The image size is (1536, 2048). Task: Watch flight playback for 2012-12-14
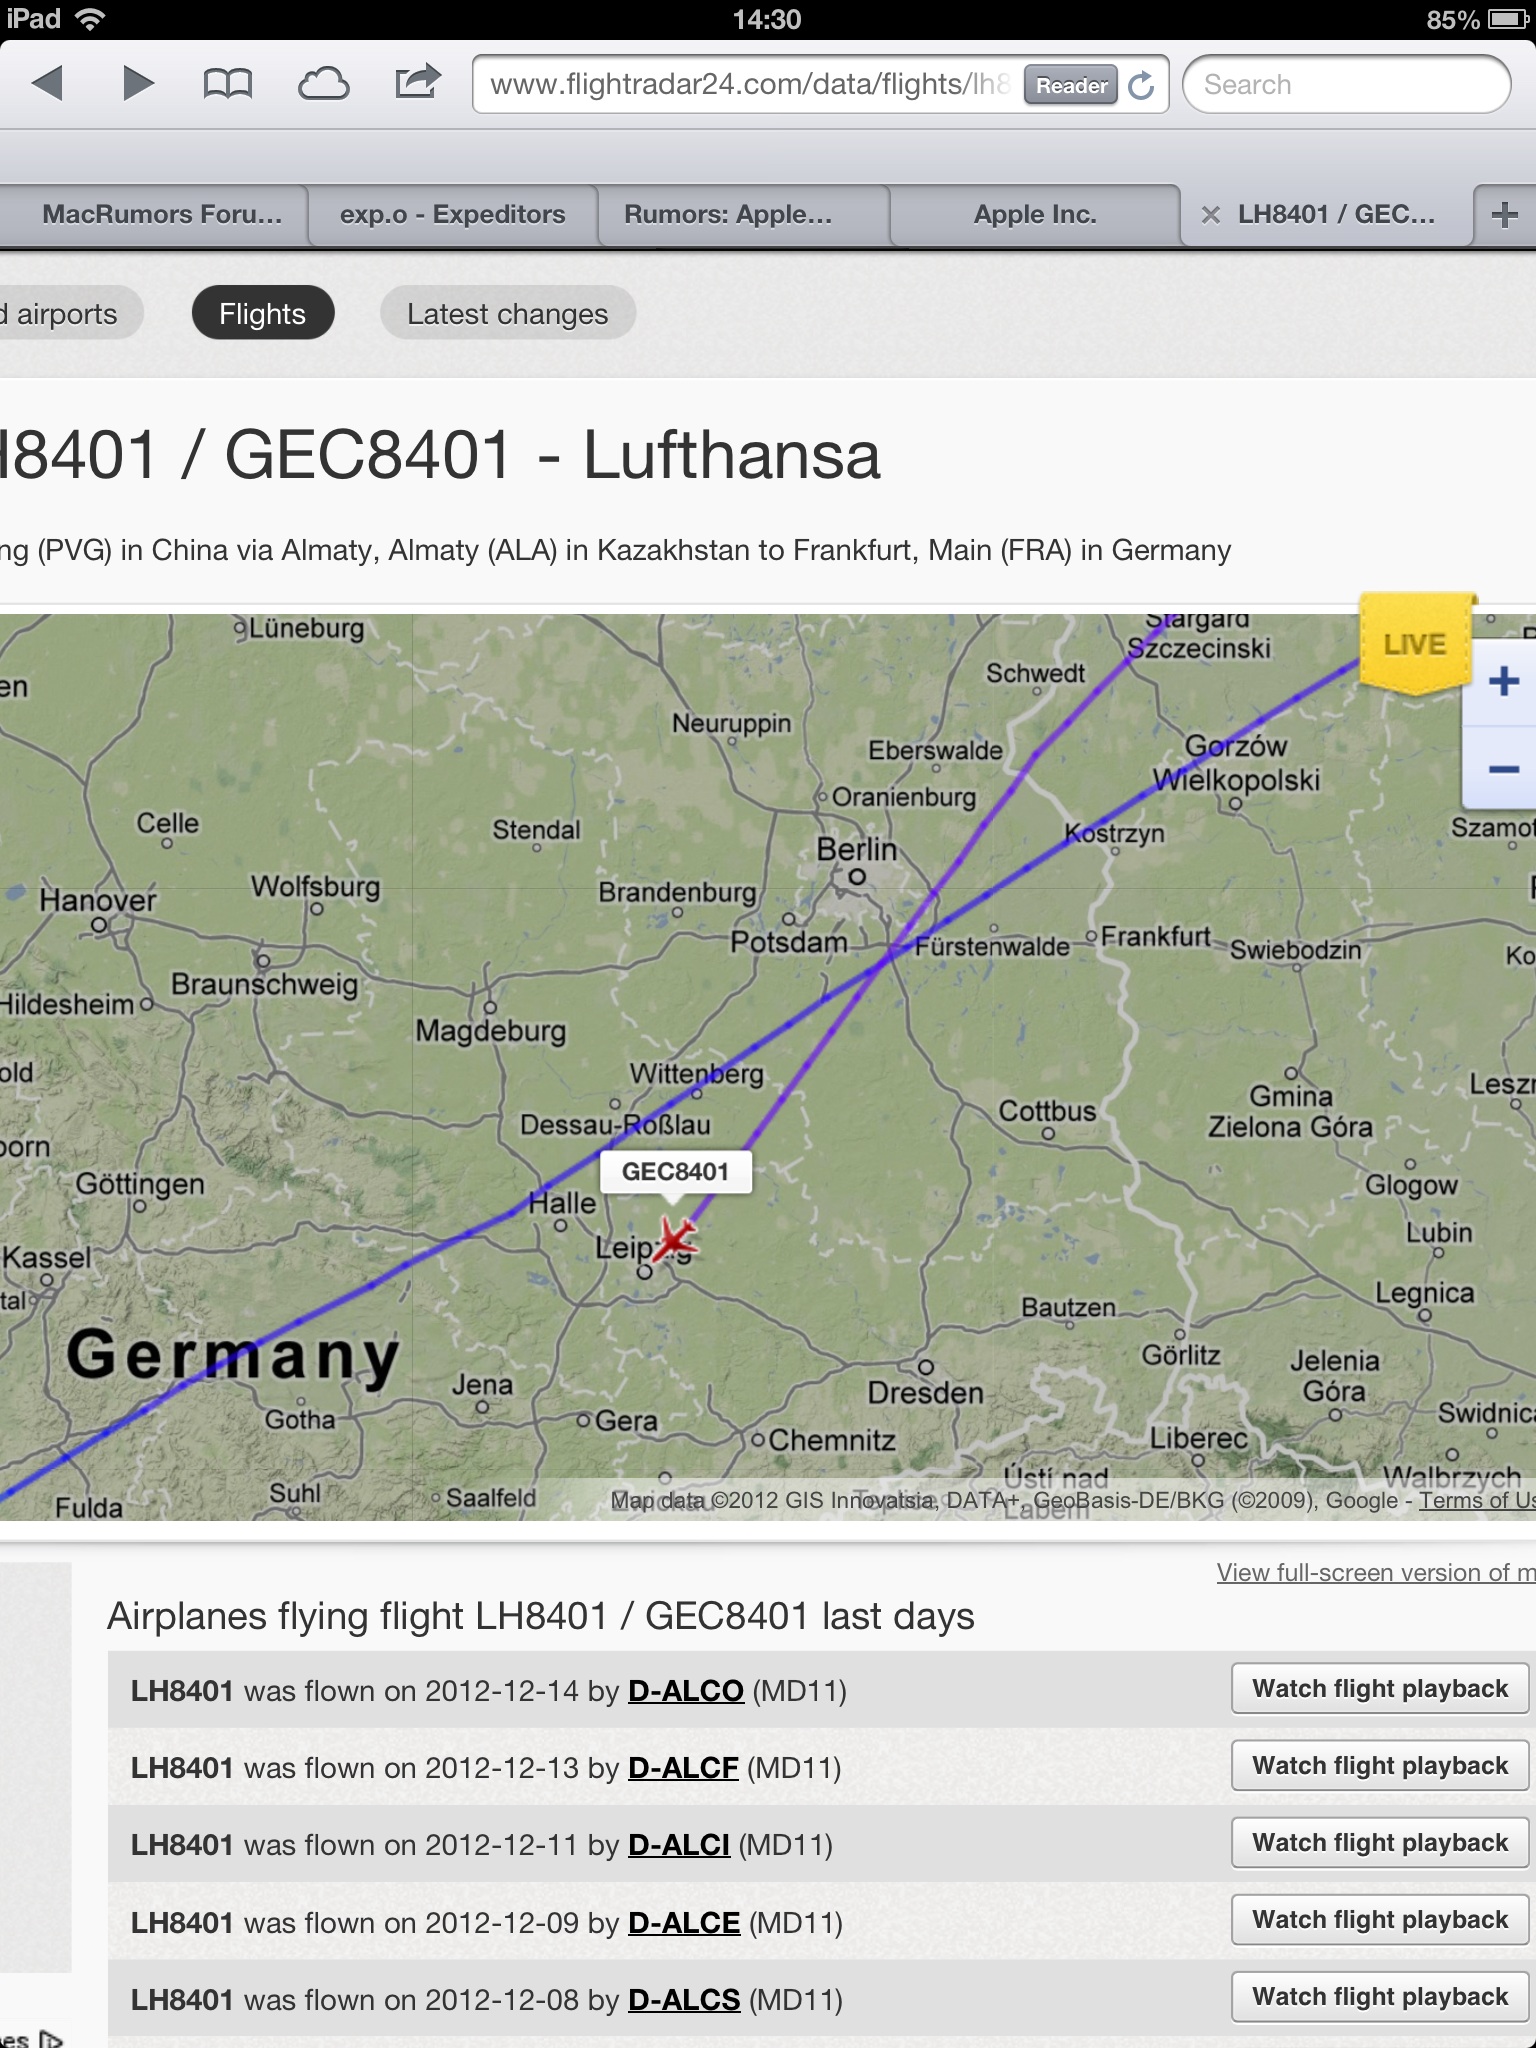click(x=1380, y=1689)
